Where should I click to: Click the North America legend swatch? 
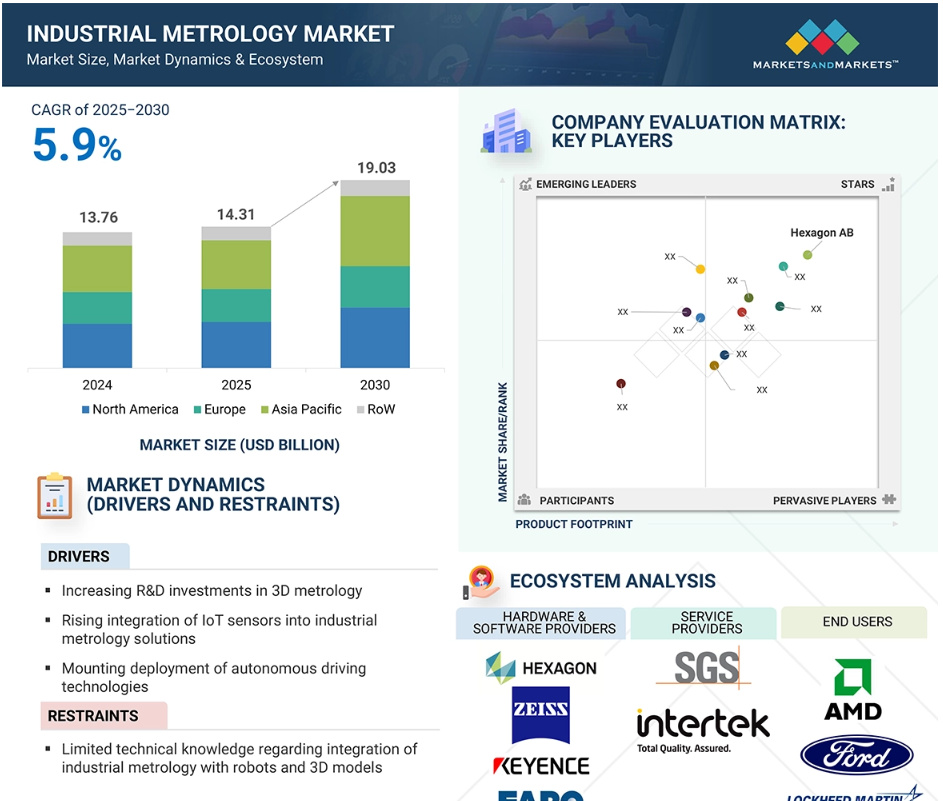tap(85, 410)
